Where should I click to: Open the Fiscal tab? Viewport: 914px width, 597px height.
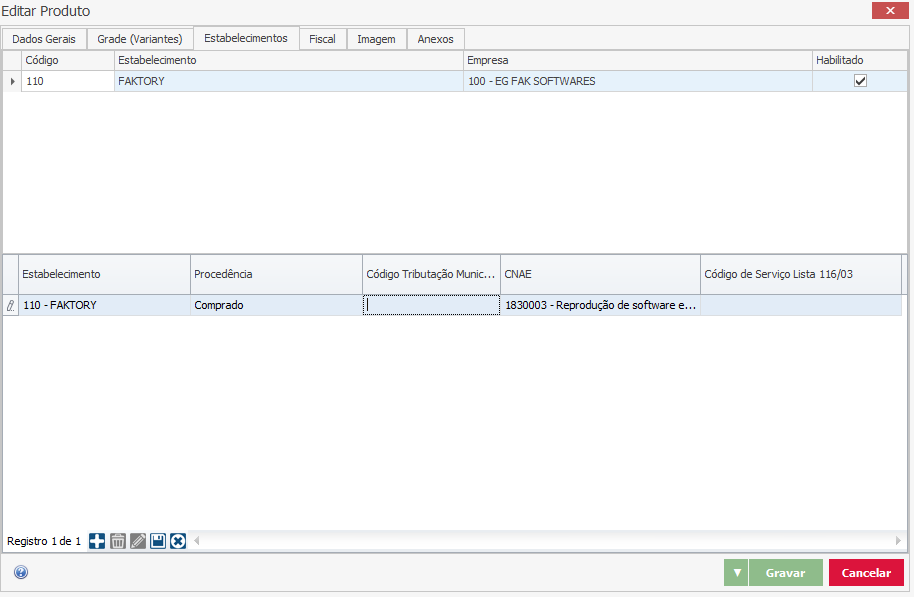pos(322,39)
